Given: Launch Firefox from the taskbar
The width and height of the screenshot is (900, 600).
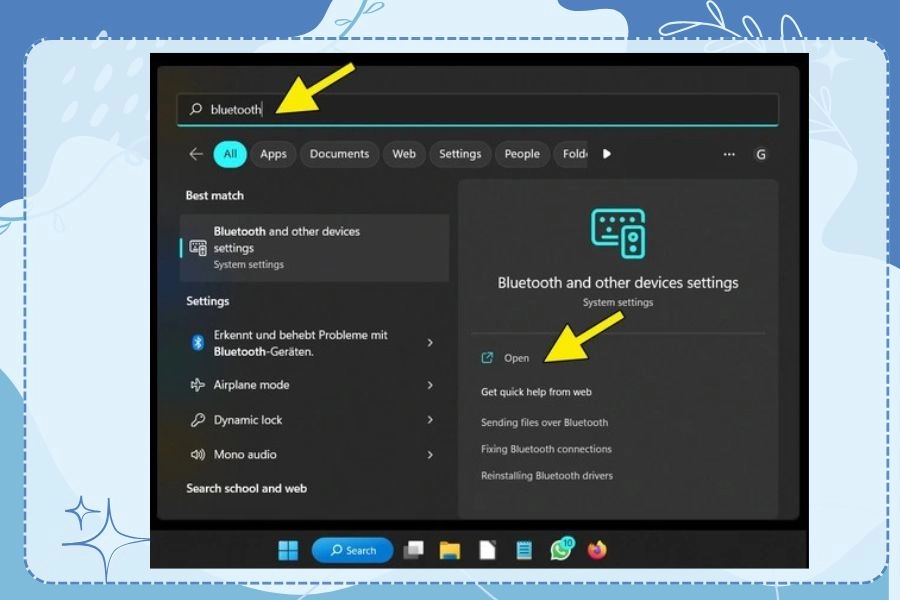Looking at the screenshot, I should pyautogui.click(x=598, y=549).
